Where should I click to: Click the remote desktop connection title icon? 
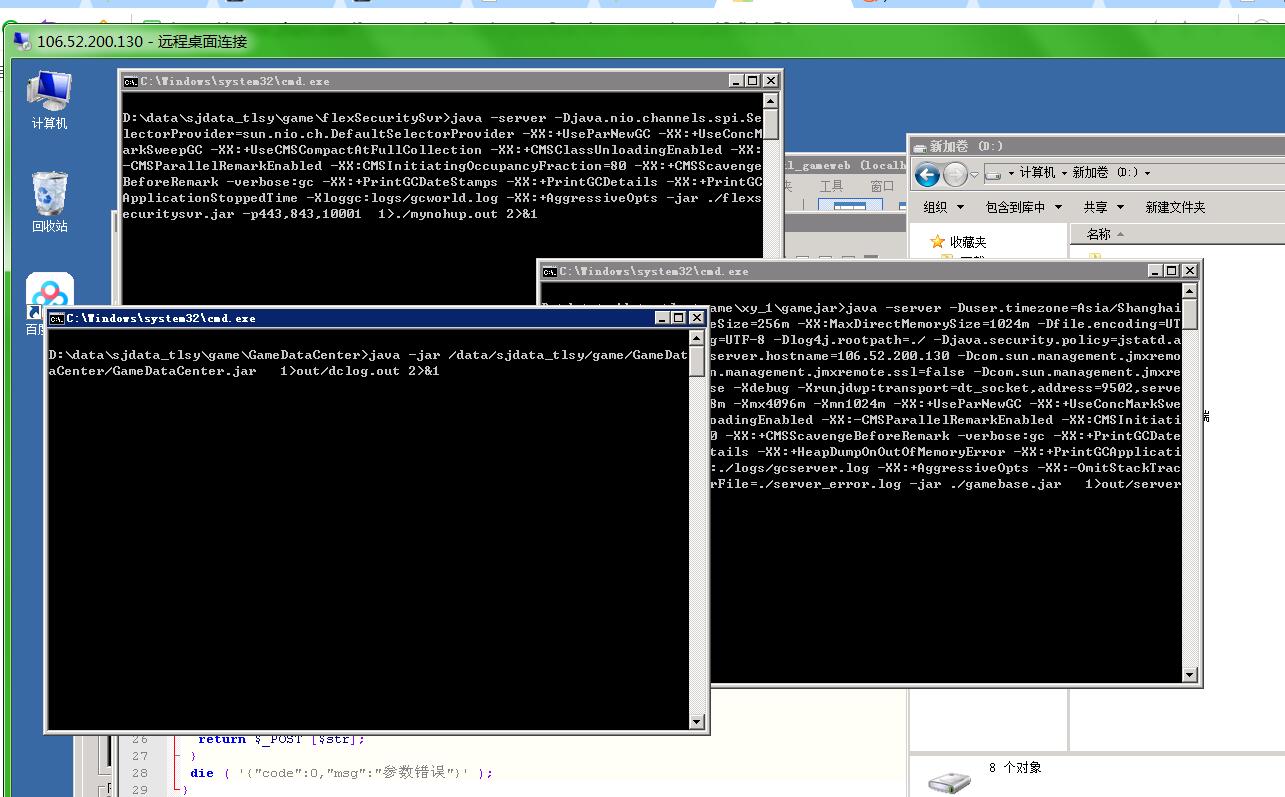(x=21, y=41)
